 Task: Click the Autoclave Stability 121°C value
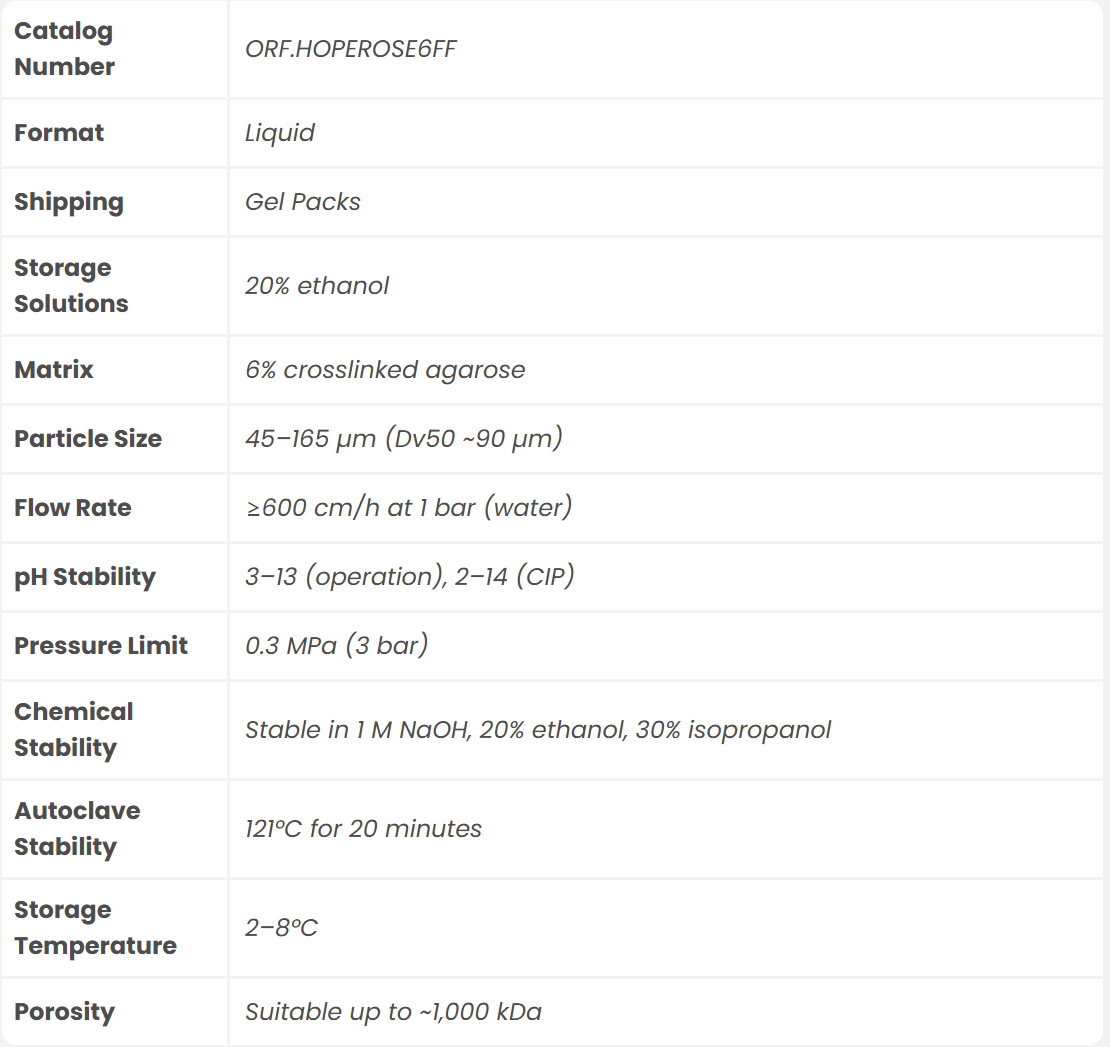pos(363,829)
